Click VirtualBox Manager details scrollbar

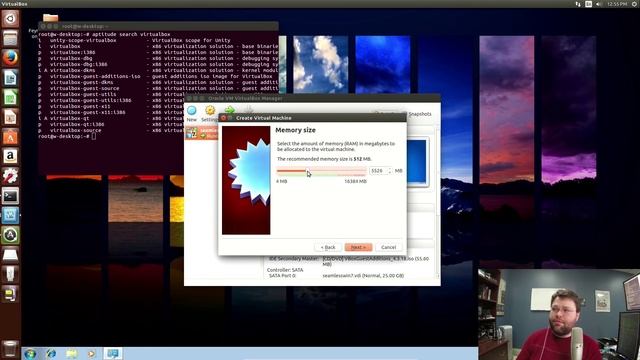click(438, 202)
